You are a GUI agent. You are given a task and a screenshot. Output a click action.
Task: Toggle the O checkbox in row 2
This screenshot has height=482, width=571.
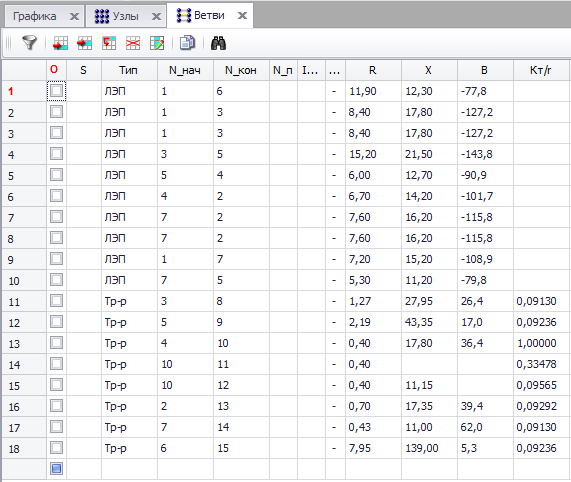click(56, 111)
